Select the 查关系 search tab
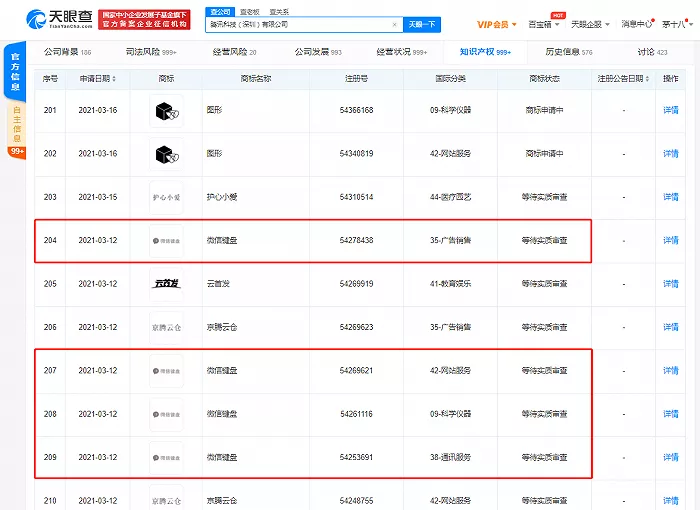This screenshot has height=510, width=700. [x=279, y=12]
